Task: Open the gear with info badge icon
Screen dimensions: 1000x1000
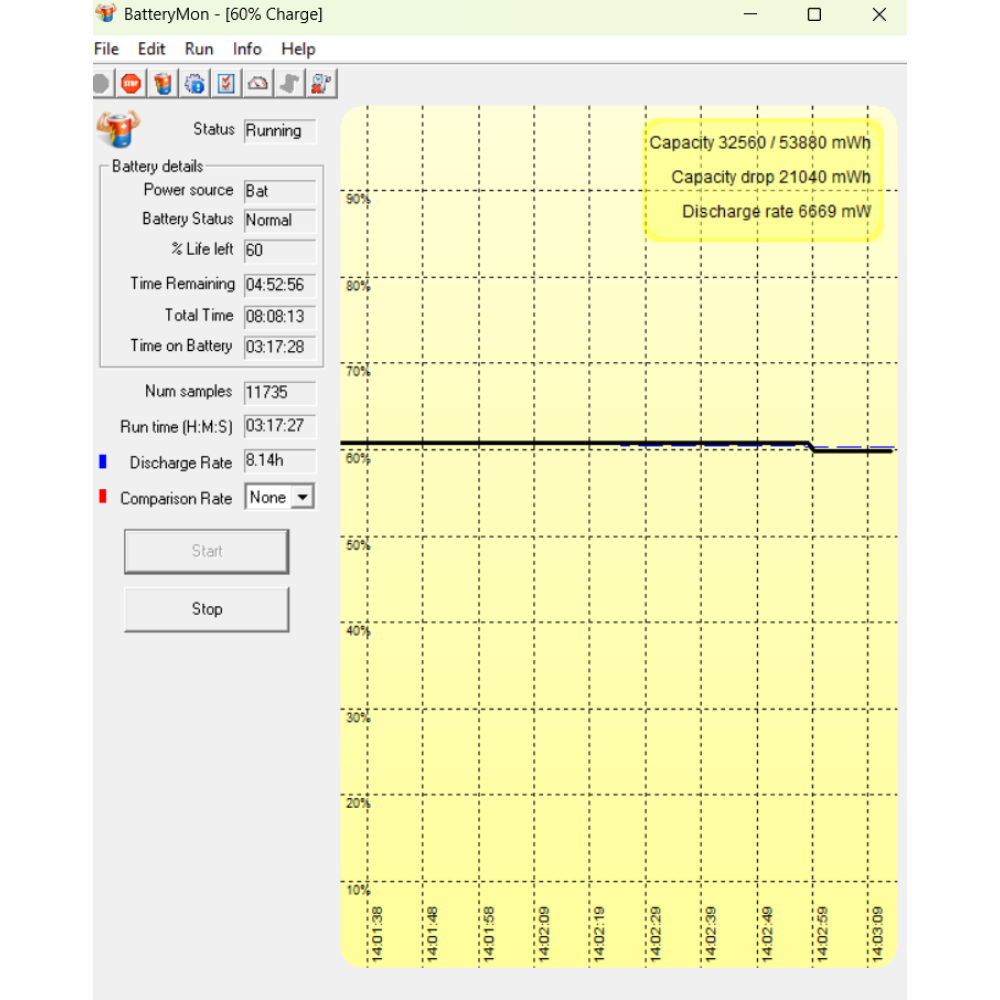Action: pos(195,84)
